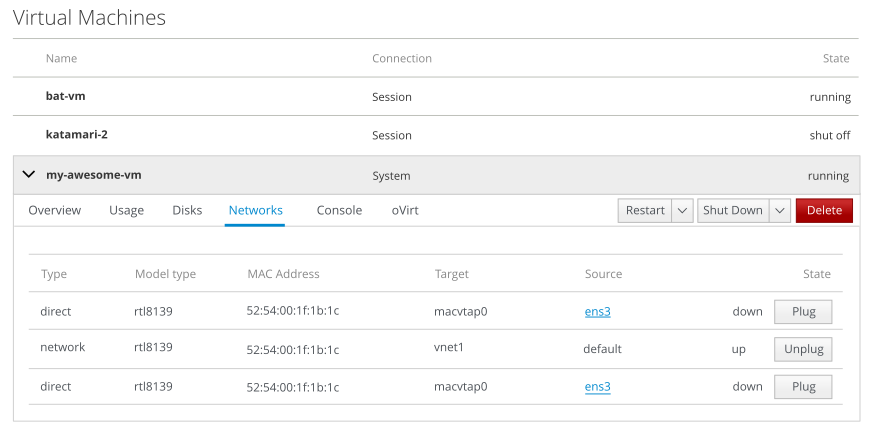The image size is (876, 437).
Task: Click the Shut Down button
Action: coord(732,211)
